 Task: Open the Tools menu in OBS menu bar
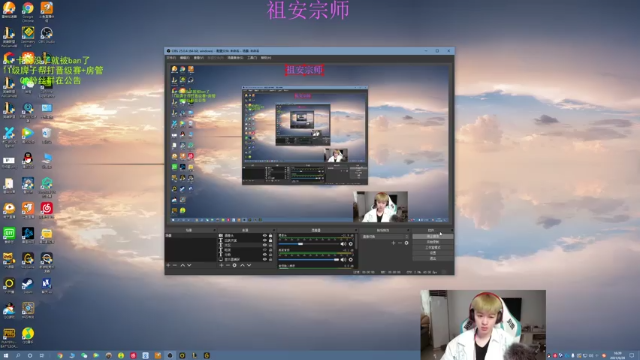252,58
